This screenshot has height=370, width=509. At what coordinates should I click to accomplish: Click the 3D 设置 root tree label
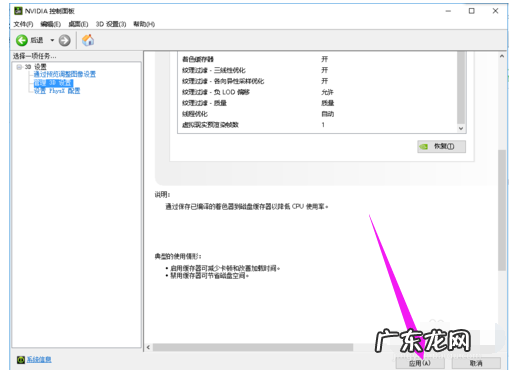[x=36, y=67]
